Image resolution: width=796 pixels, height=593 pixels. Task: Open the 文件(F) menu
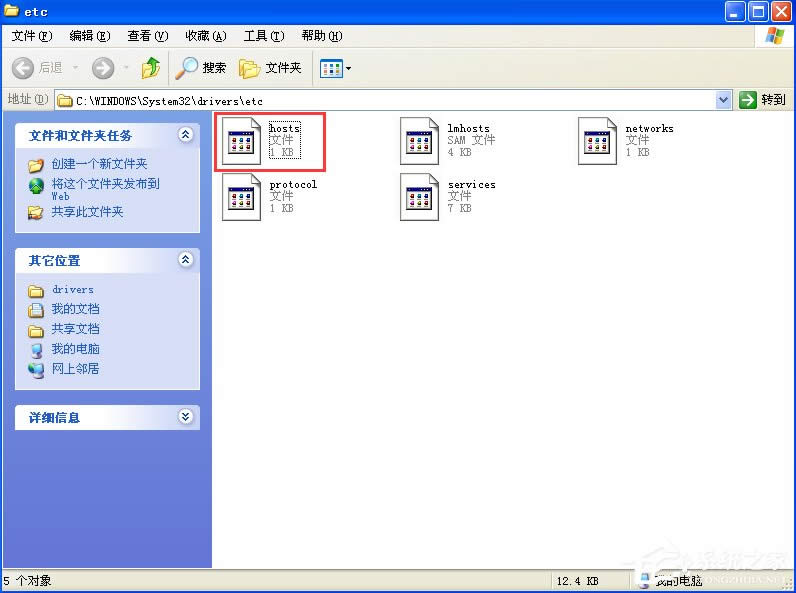point(31,36)
